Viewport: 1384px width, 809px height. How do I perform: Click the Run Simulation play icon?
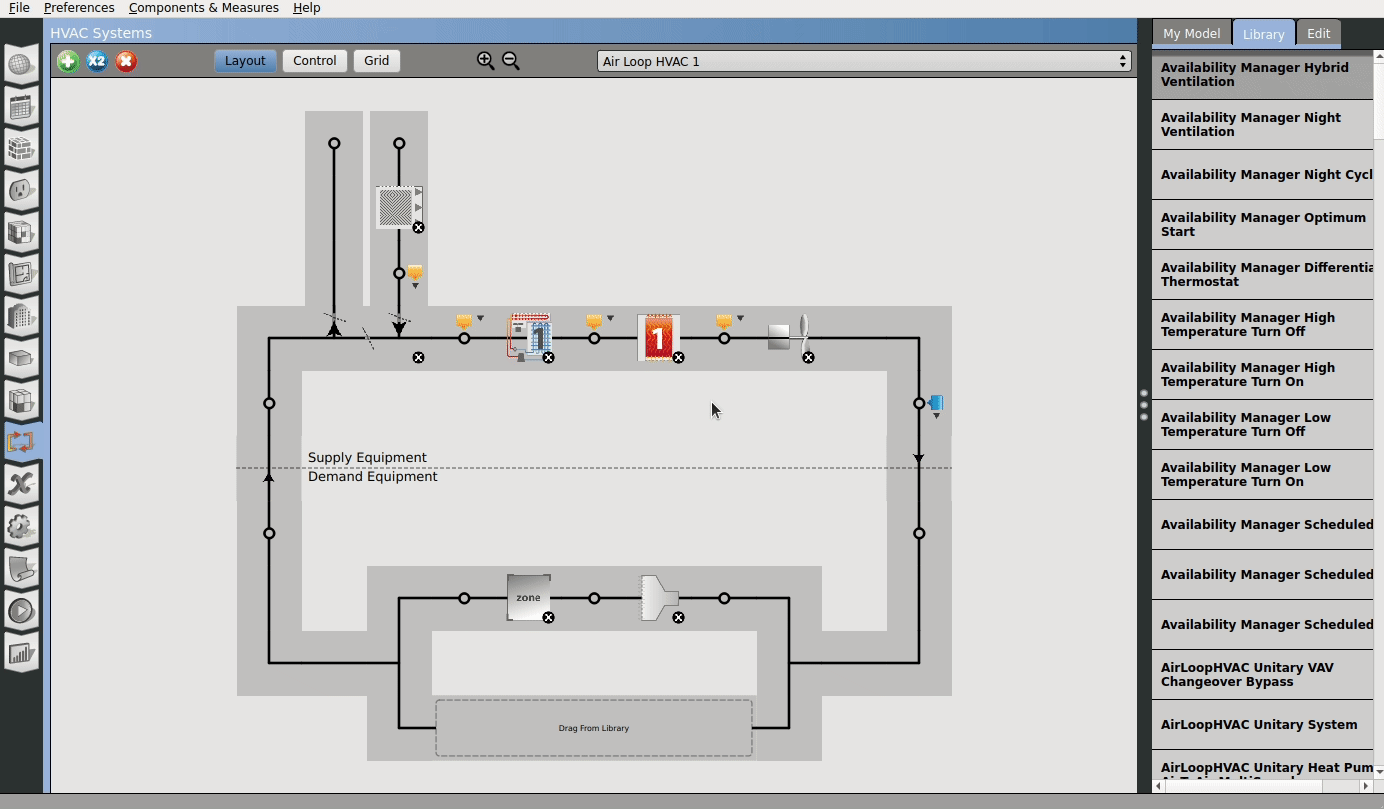[21, 610]
